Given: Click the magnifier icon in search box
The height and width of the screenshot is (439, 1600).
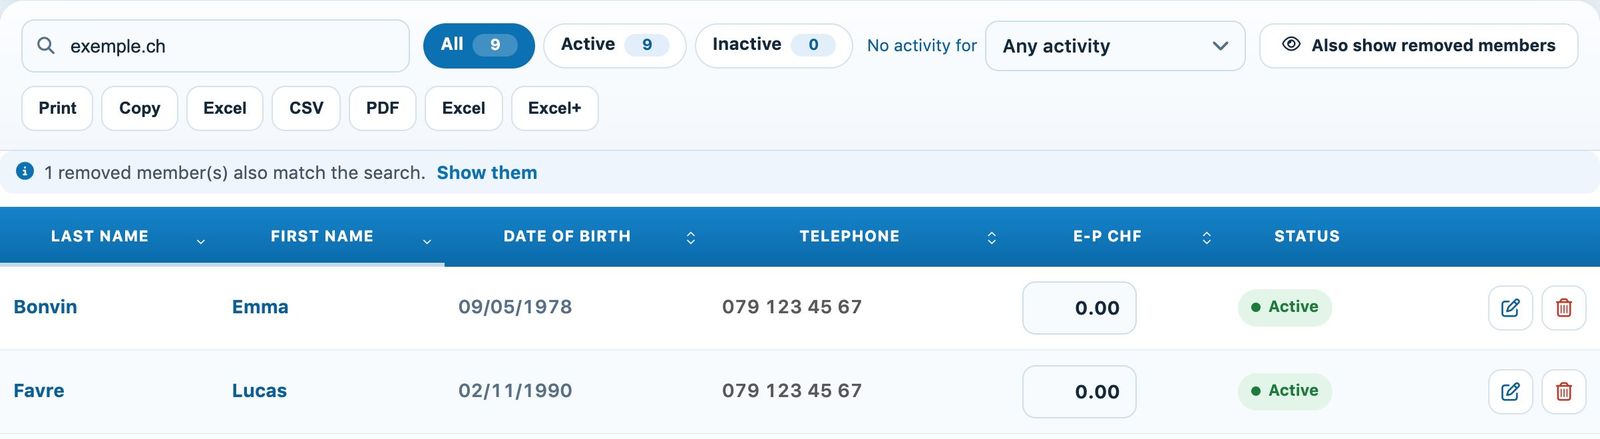Looking at the screenshot, I should tap(46, 46).
